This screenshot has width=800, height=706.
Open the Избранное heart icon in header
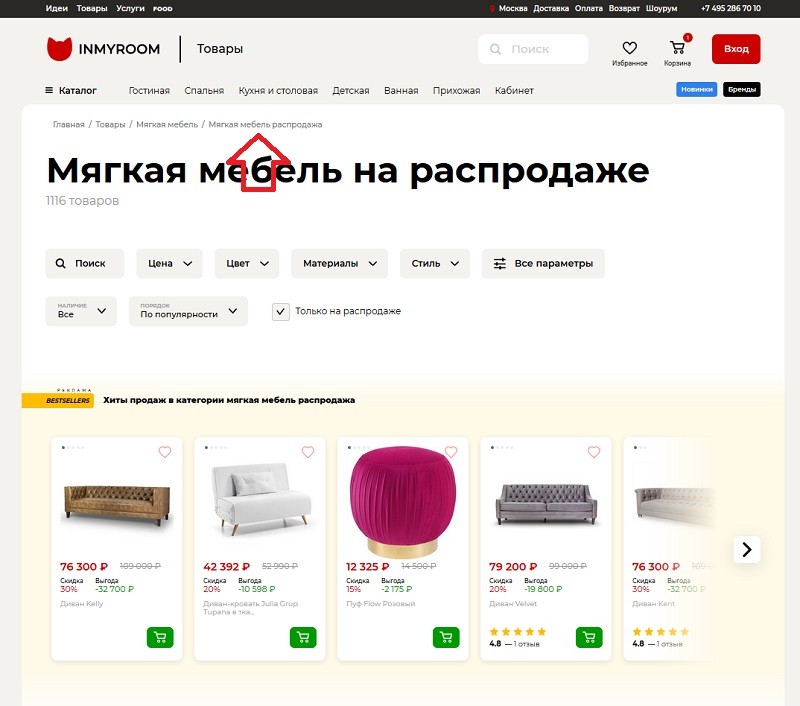(x=630, y=48)
